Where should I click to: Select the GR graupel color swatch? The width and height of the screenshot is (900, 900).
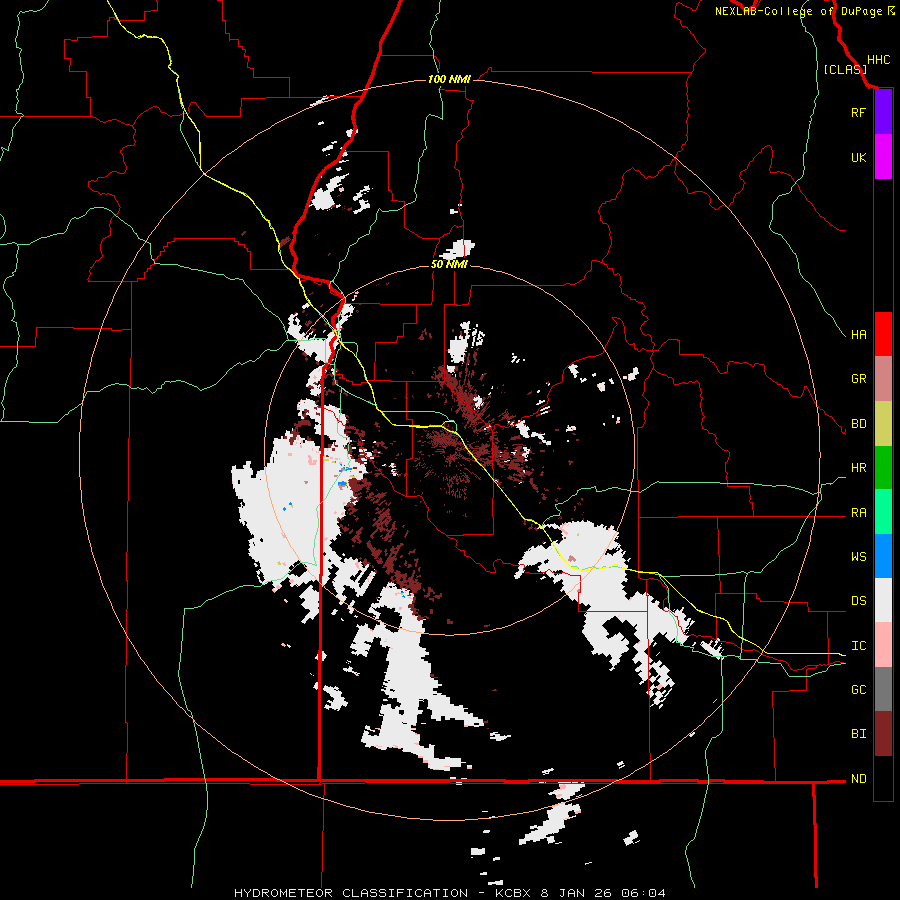click(883, 379)
